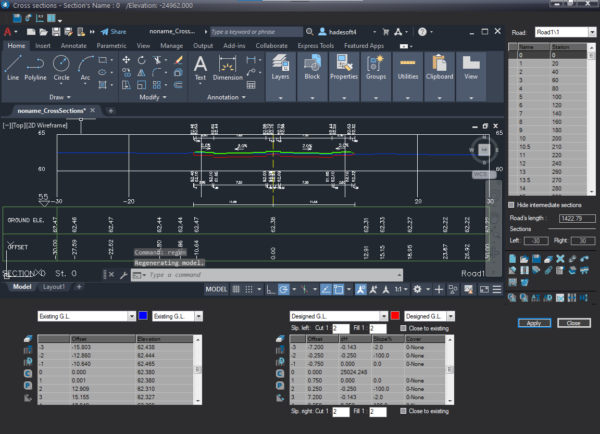Click the delete X icon in sections toolbar
Image resolution: width=600 pixels, height=434 pixels.
[560, 259]
